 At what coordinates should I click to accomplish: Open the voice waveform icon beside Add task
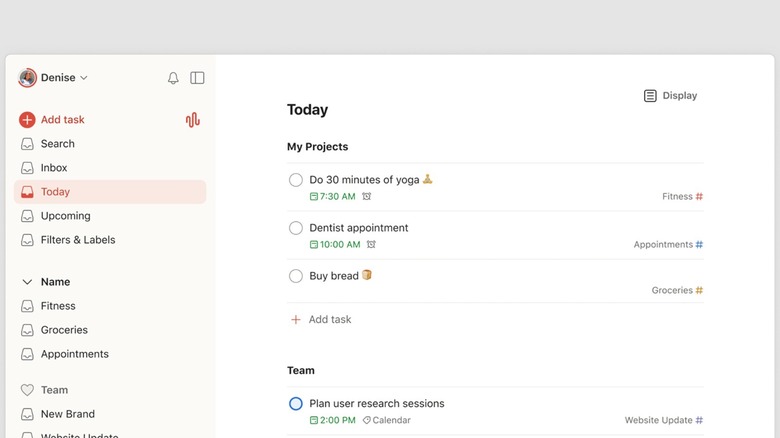[193, 119]
